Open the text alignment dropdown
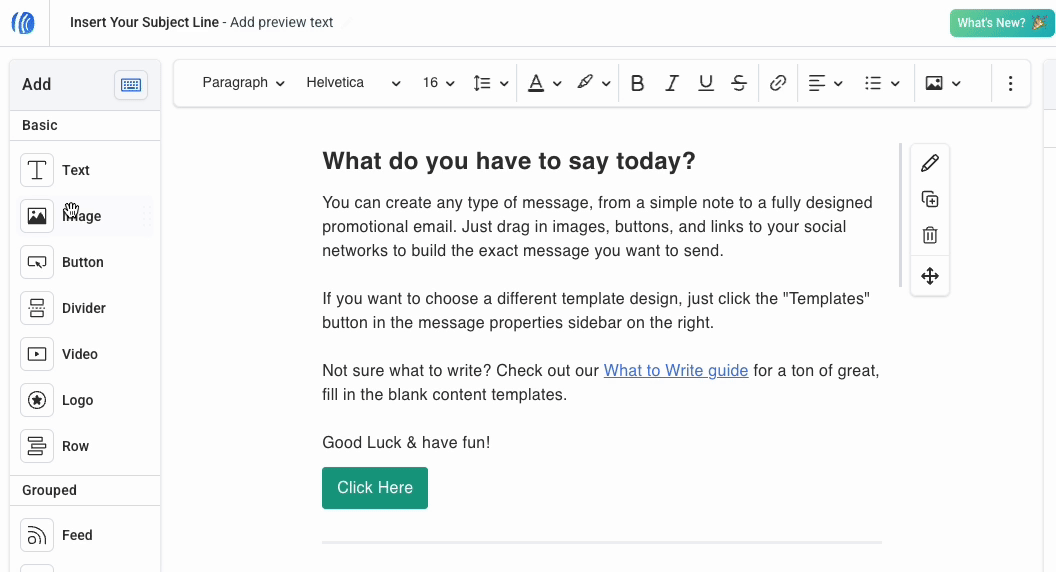This screenshot has width=1056, height=572. pyautogui.click(x=825, y=83)
